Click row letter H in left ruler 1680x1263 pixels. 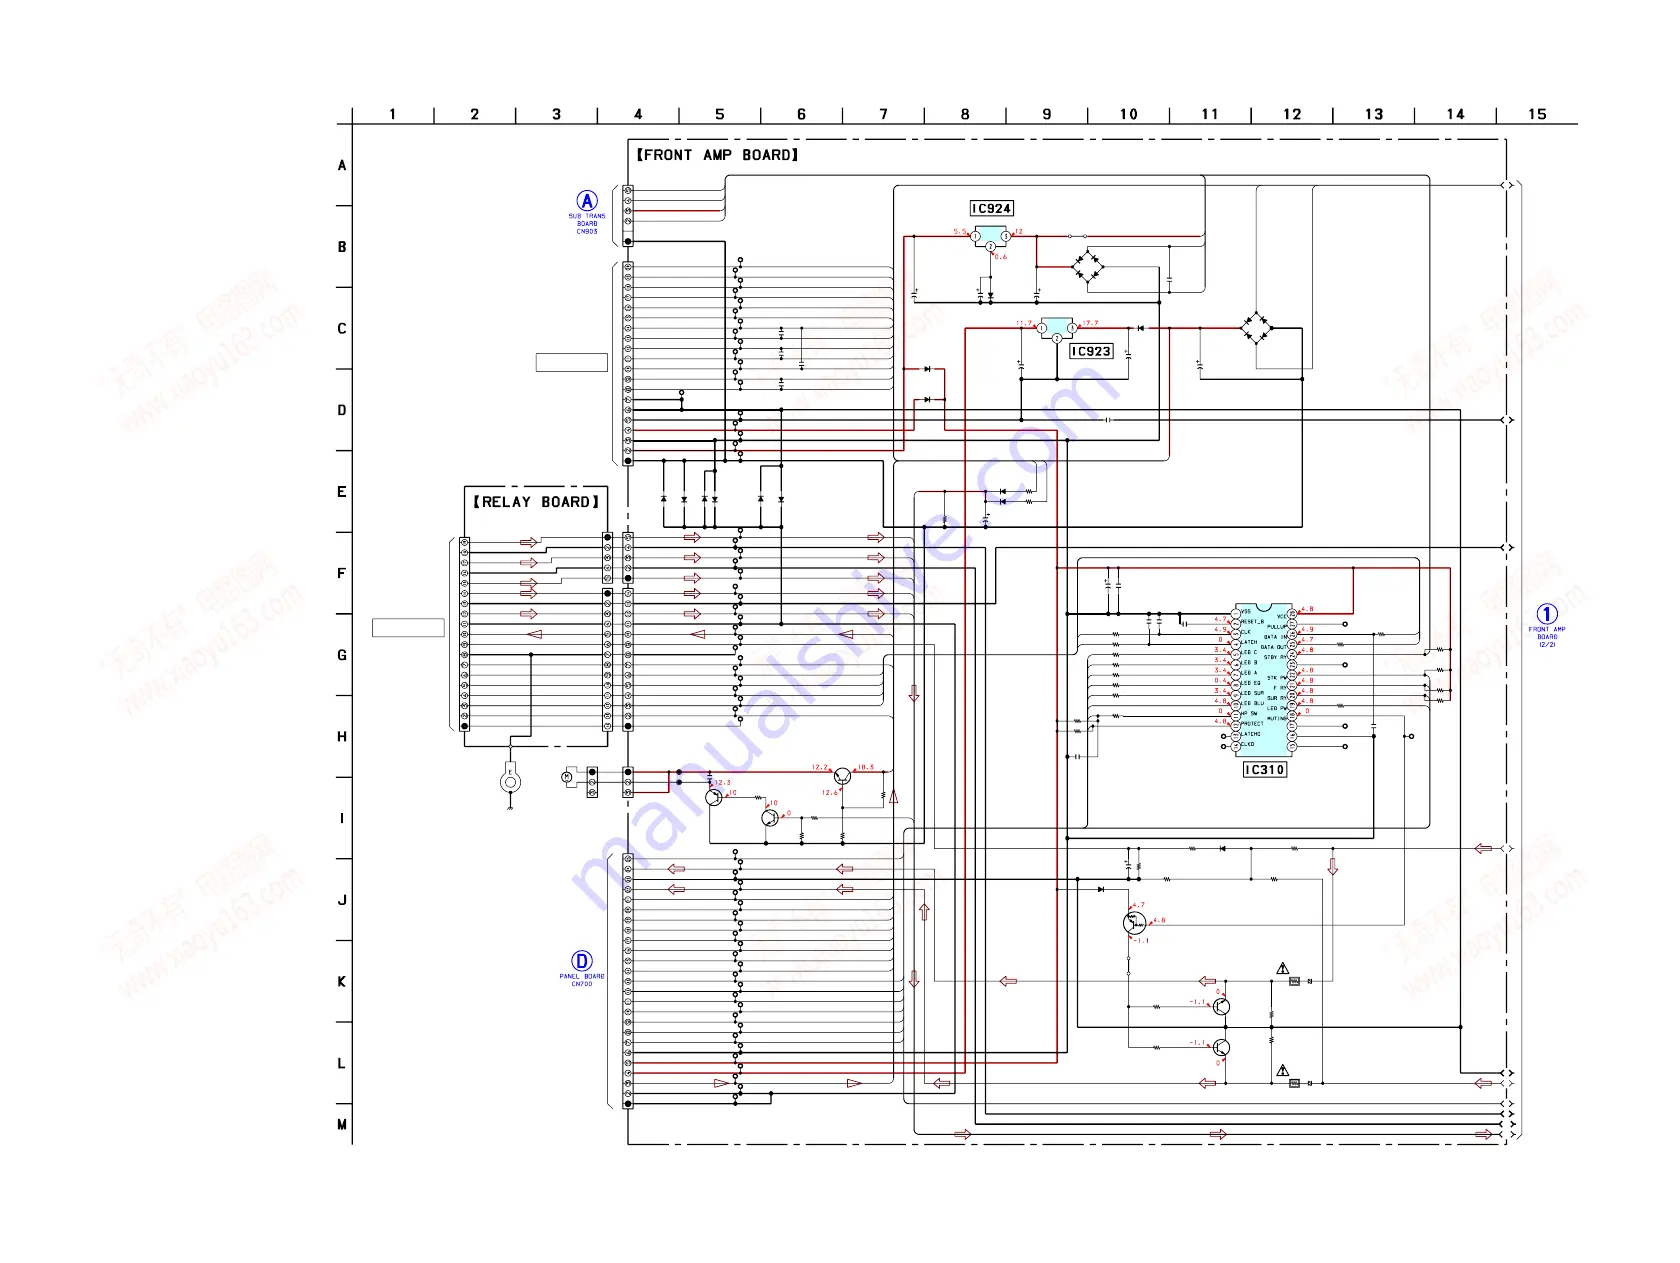tap(342, 737)
